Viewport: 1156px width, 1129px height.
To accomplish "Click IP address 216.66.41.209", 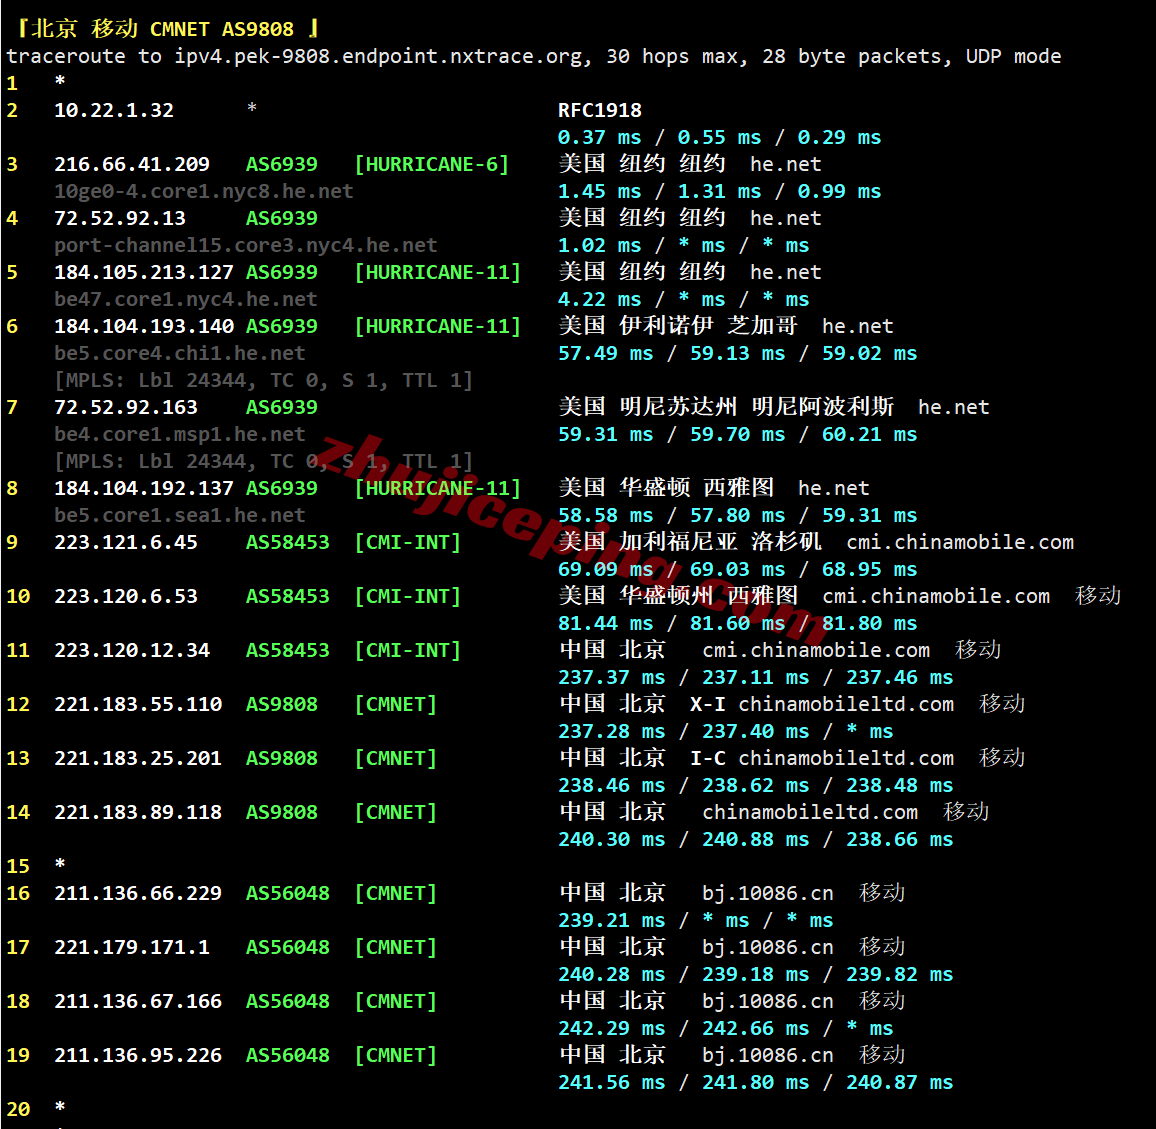I will pyautogui.click(x=132, y=164).
